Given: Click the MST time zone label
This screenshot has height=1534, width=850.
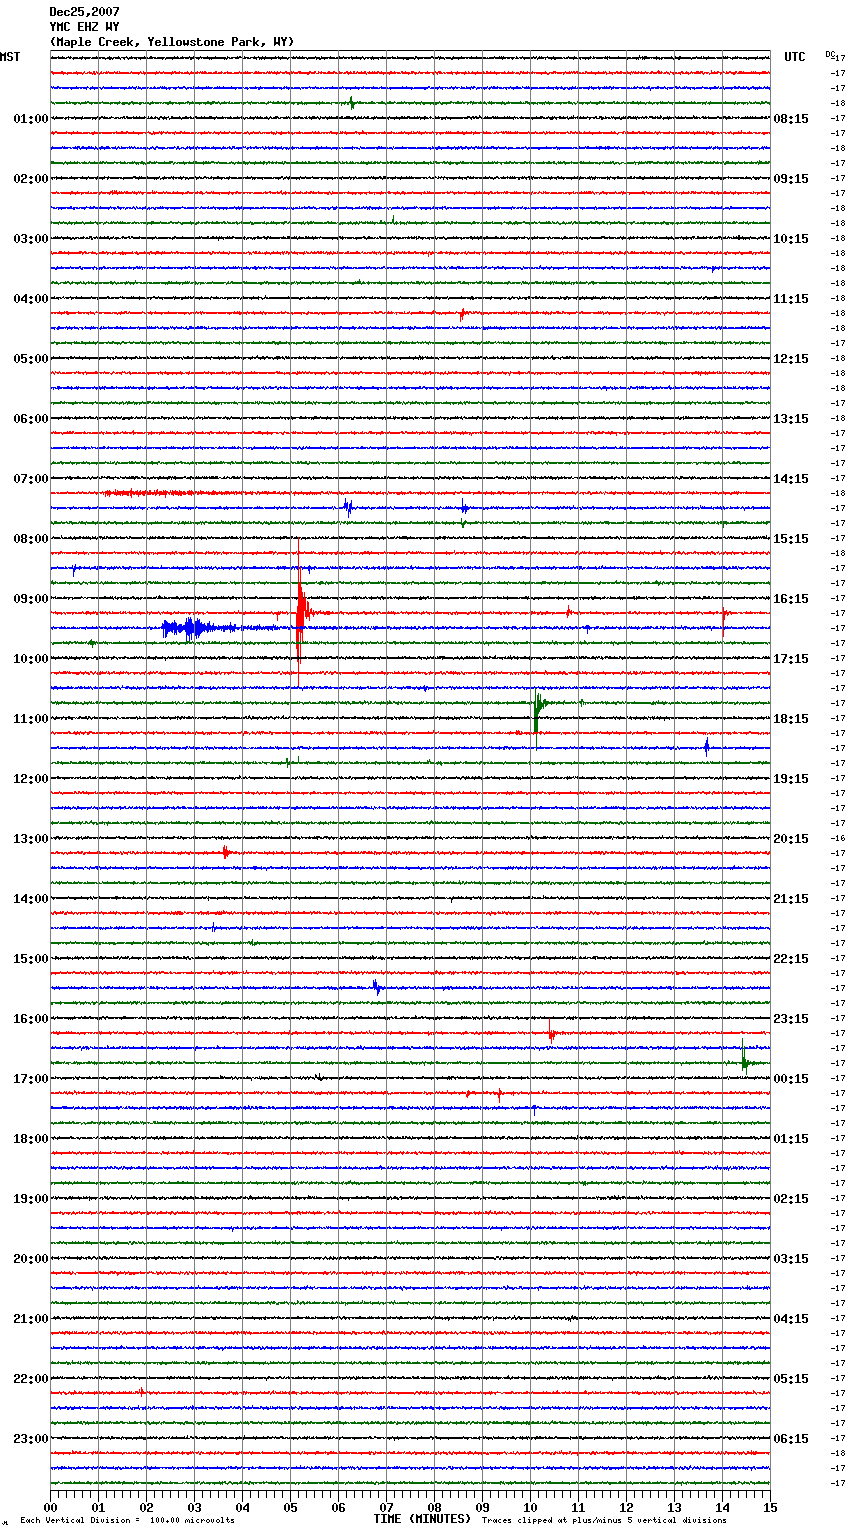Looking at the screenshot, I should pos(10,57).
